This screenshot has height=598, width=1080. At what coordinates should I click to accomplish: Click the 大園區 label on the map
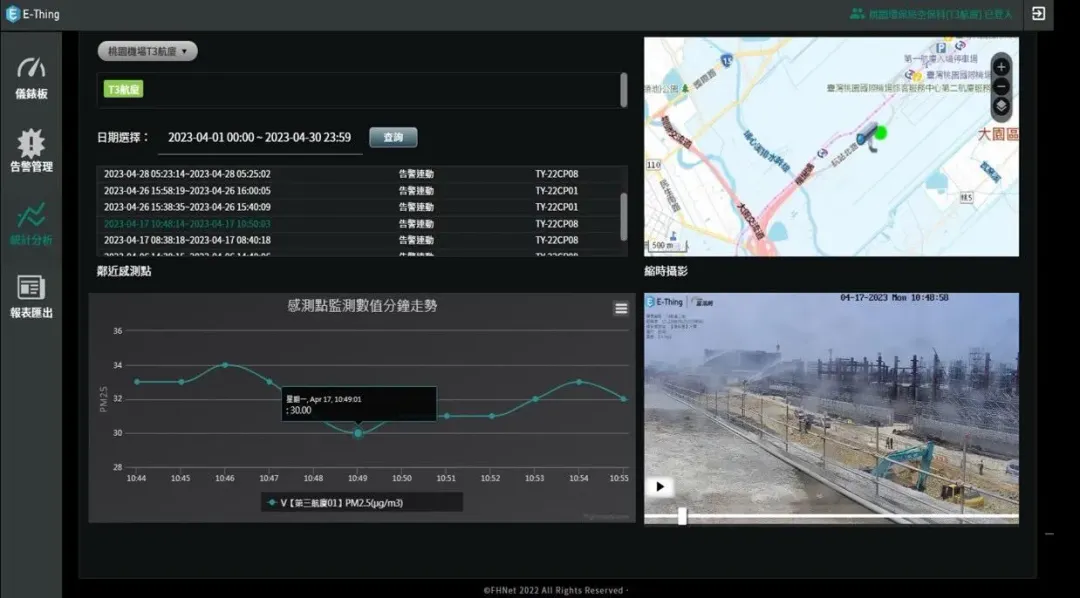(997, 134)
